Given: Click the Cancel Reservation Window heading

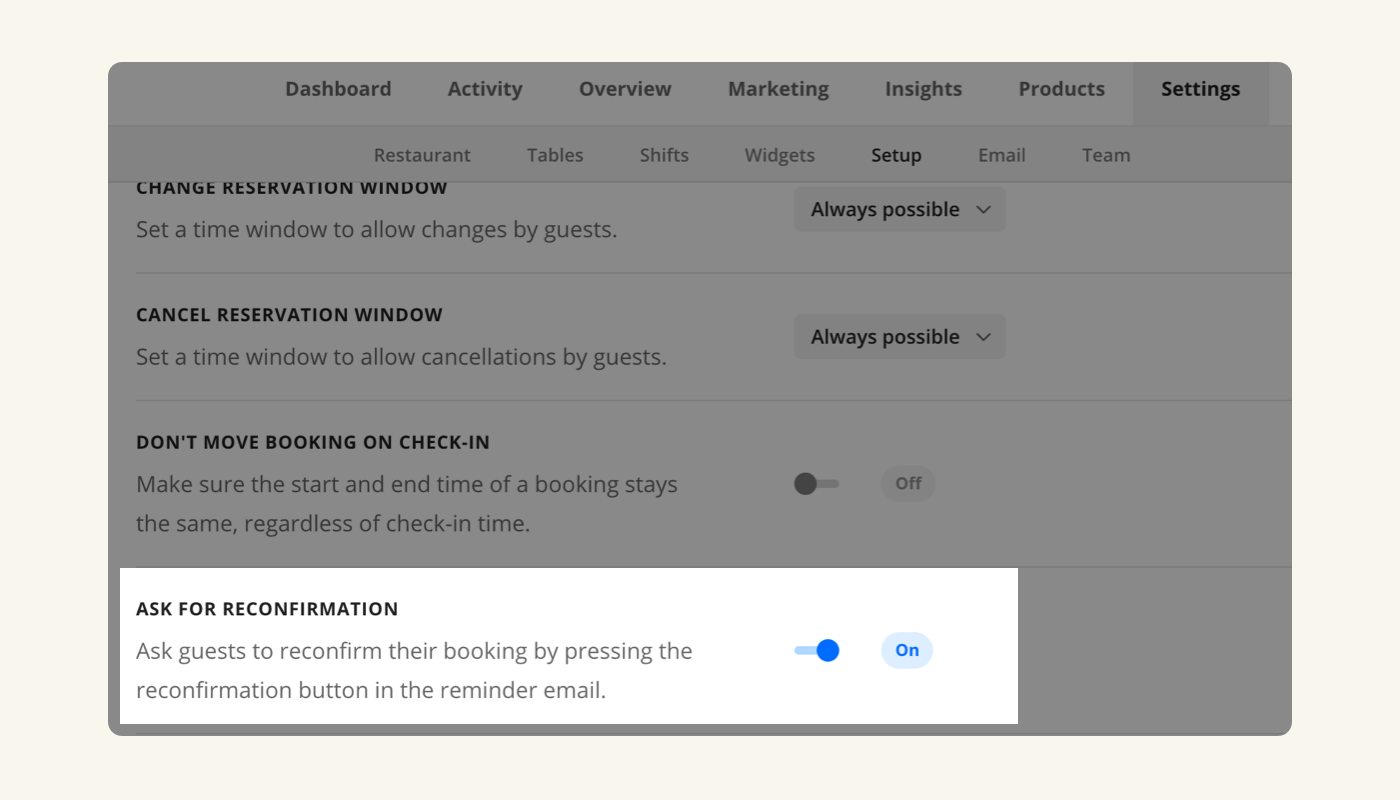Looking at the screenshot, I should point(289,315).
